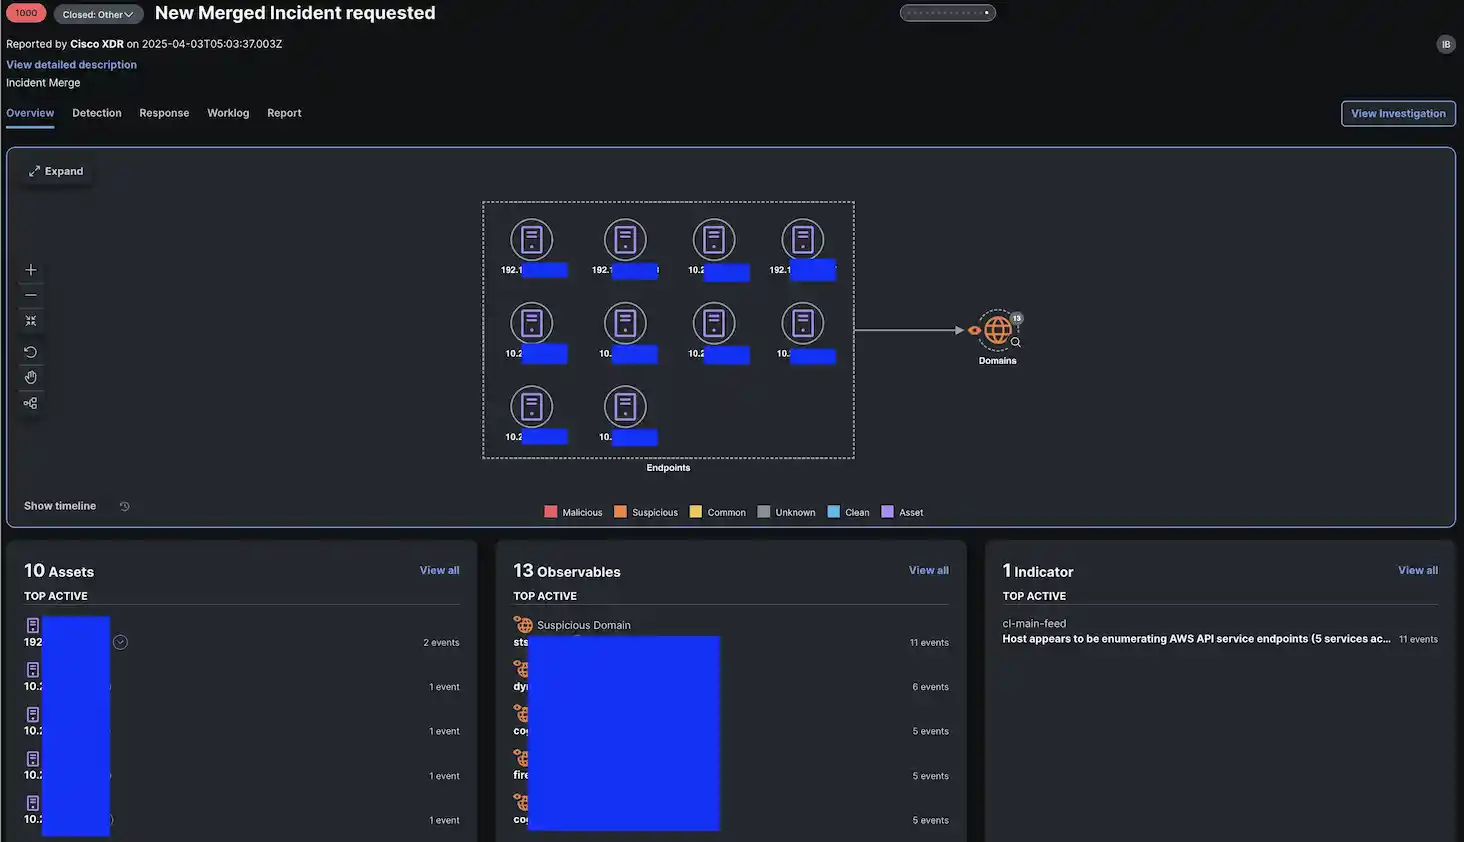Toggle Show timeline at the graph's bottom left
Viewport: 1464px width, 842px height.
point(60,506)
